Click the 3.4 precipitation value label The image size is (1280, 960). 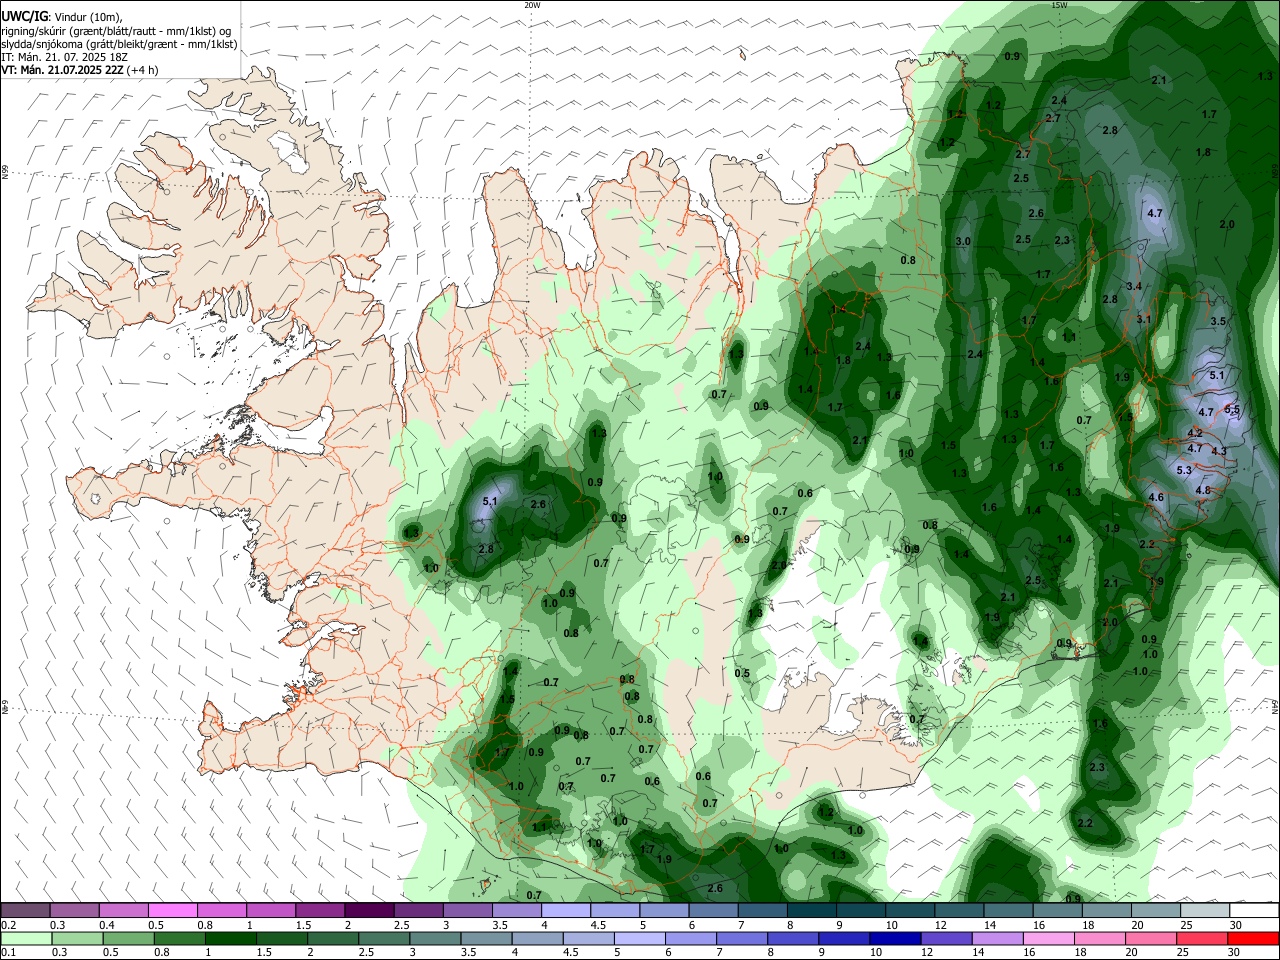(x=1134, y=287)
